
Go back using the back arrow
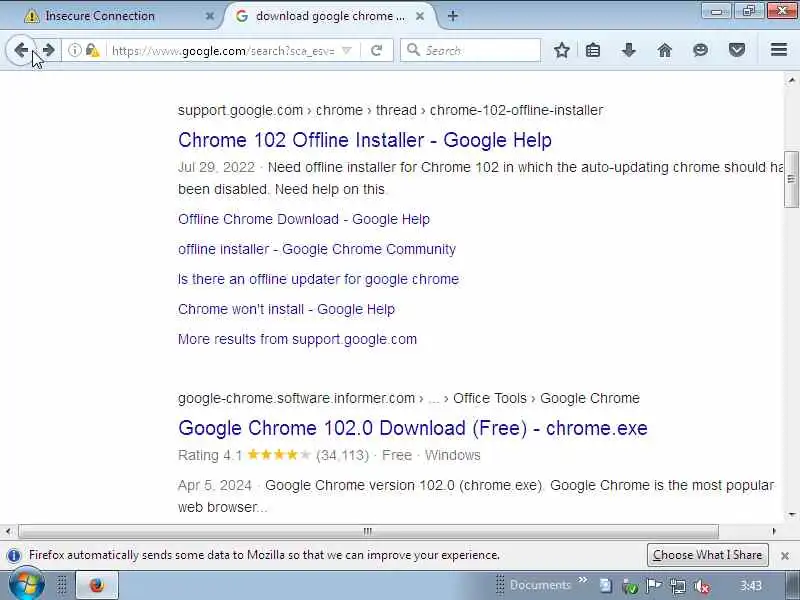click(x=21, y=50)
